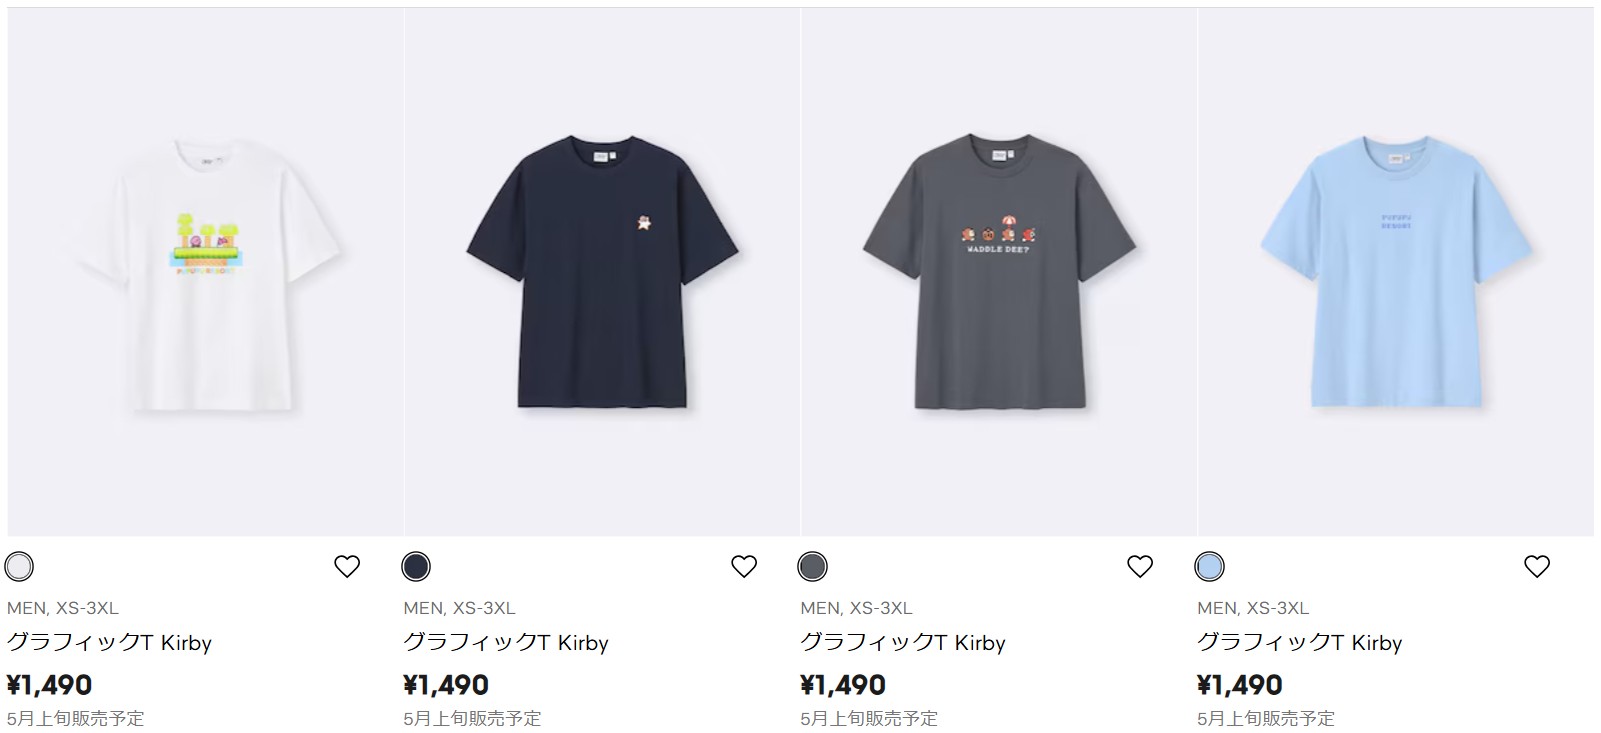Click the グラフィックT Kirby title under gray shirt
The image size is (1601, 733).
click(x=903, y=643)
